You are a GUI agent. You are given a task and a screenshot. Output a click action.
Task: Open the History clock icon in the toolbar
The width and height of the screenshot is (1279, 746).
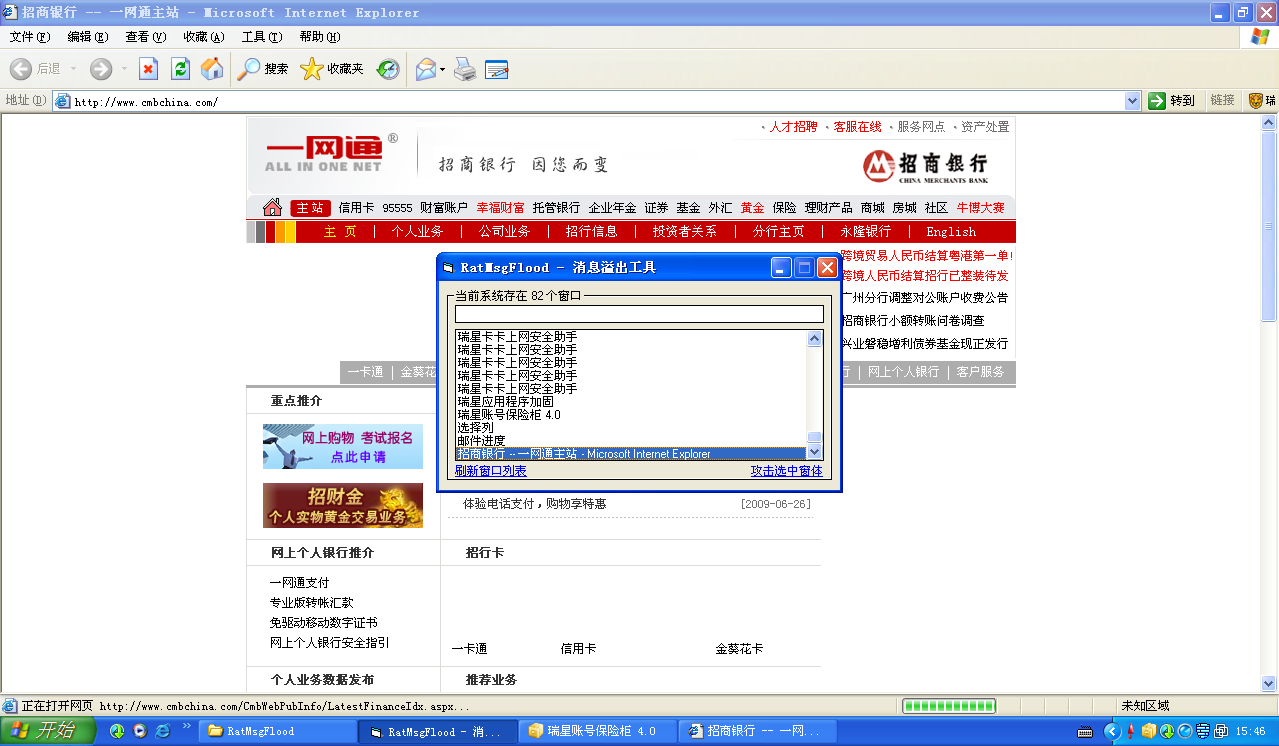click(388, 69)
